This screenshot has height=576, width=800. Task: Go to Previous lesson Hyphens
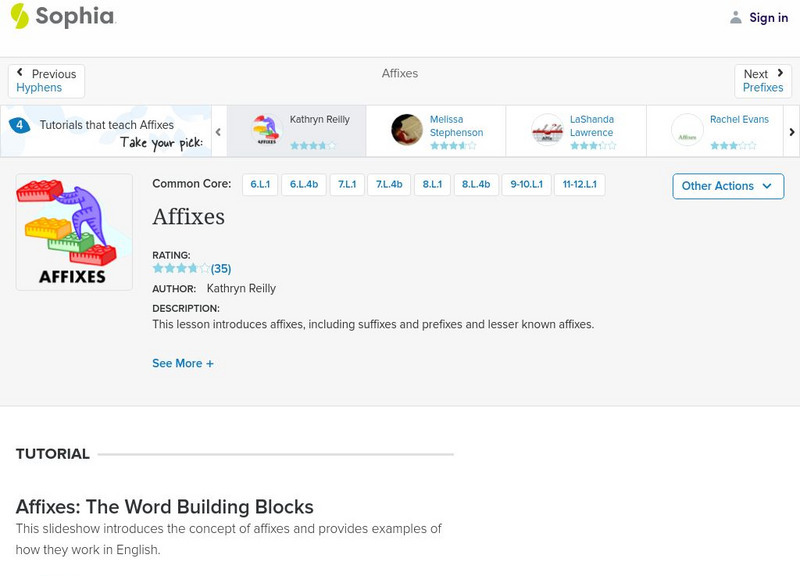coord(46,81)
